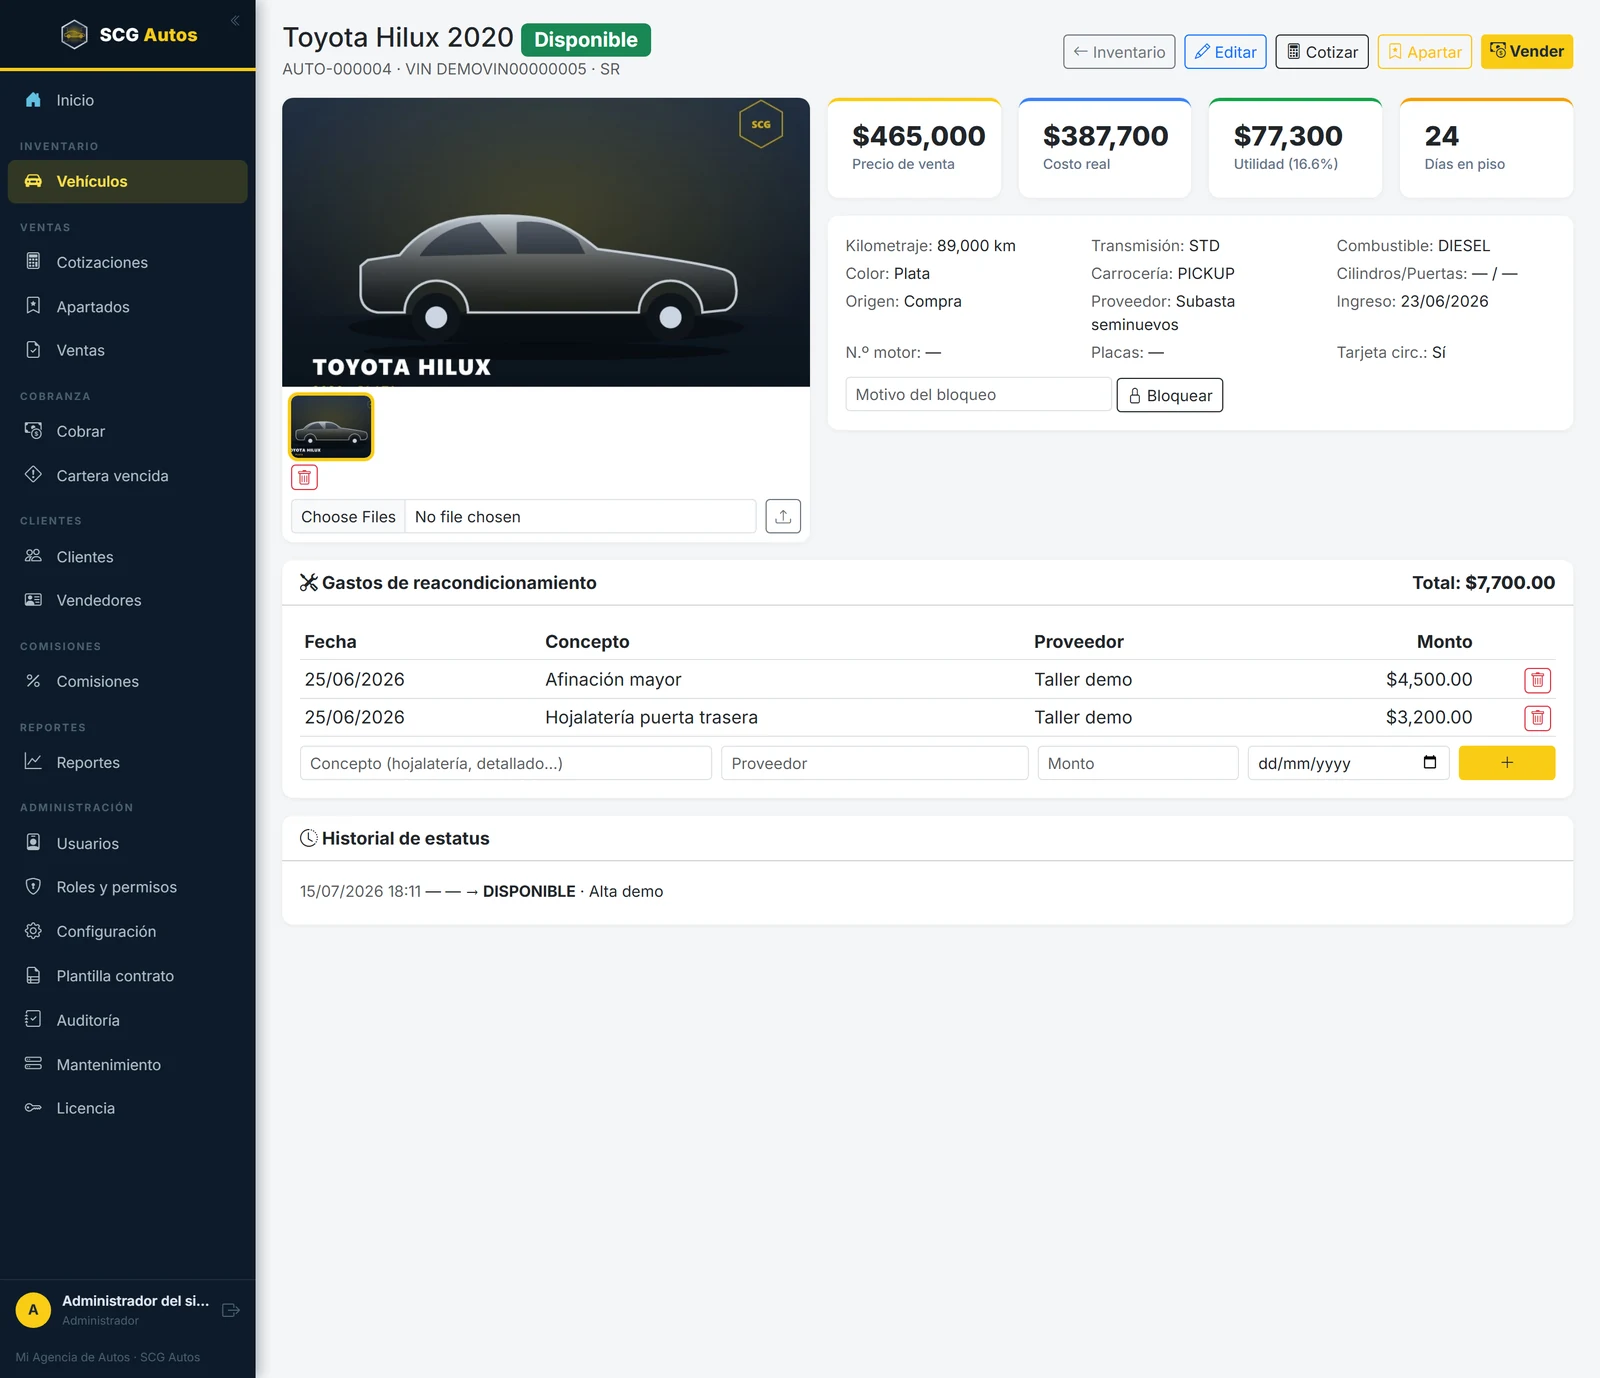Click the Monto input field
1600x1378 pixels.
(1138, 763)
